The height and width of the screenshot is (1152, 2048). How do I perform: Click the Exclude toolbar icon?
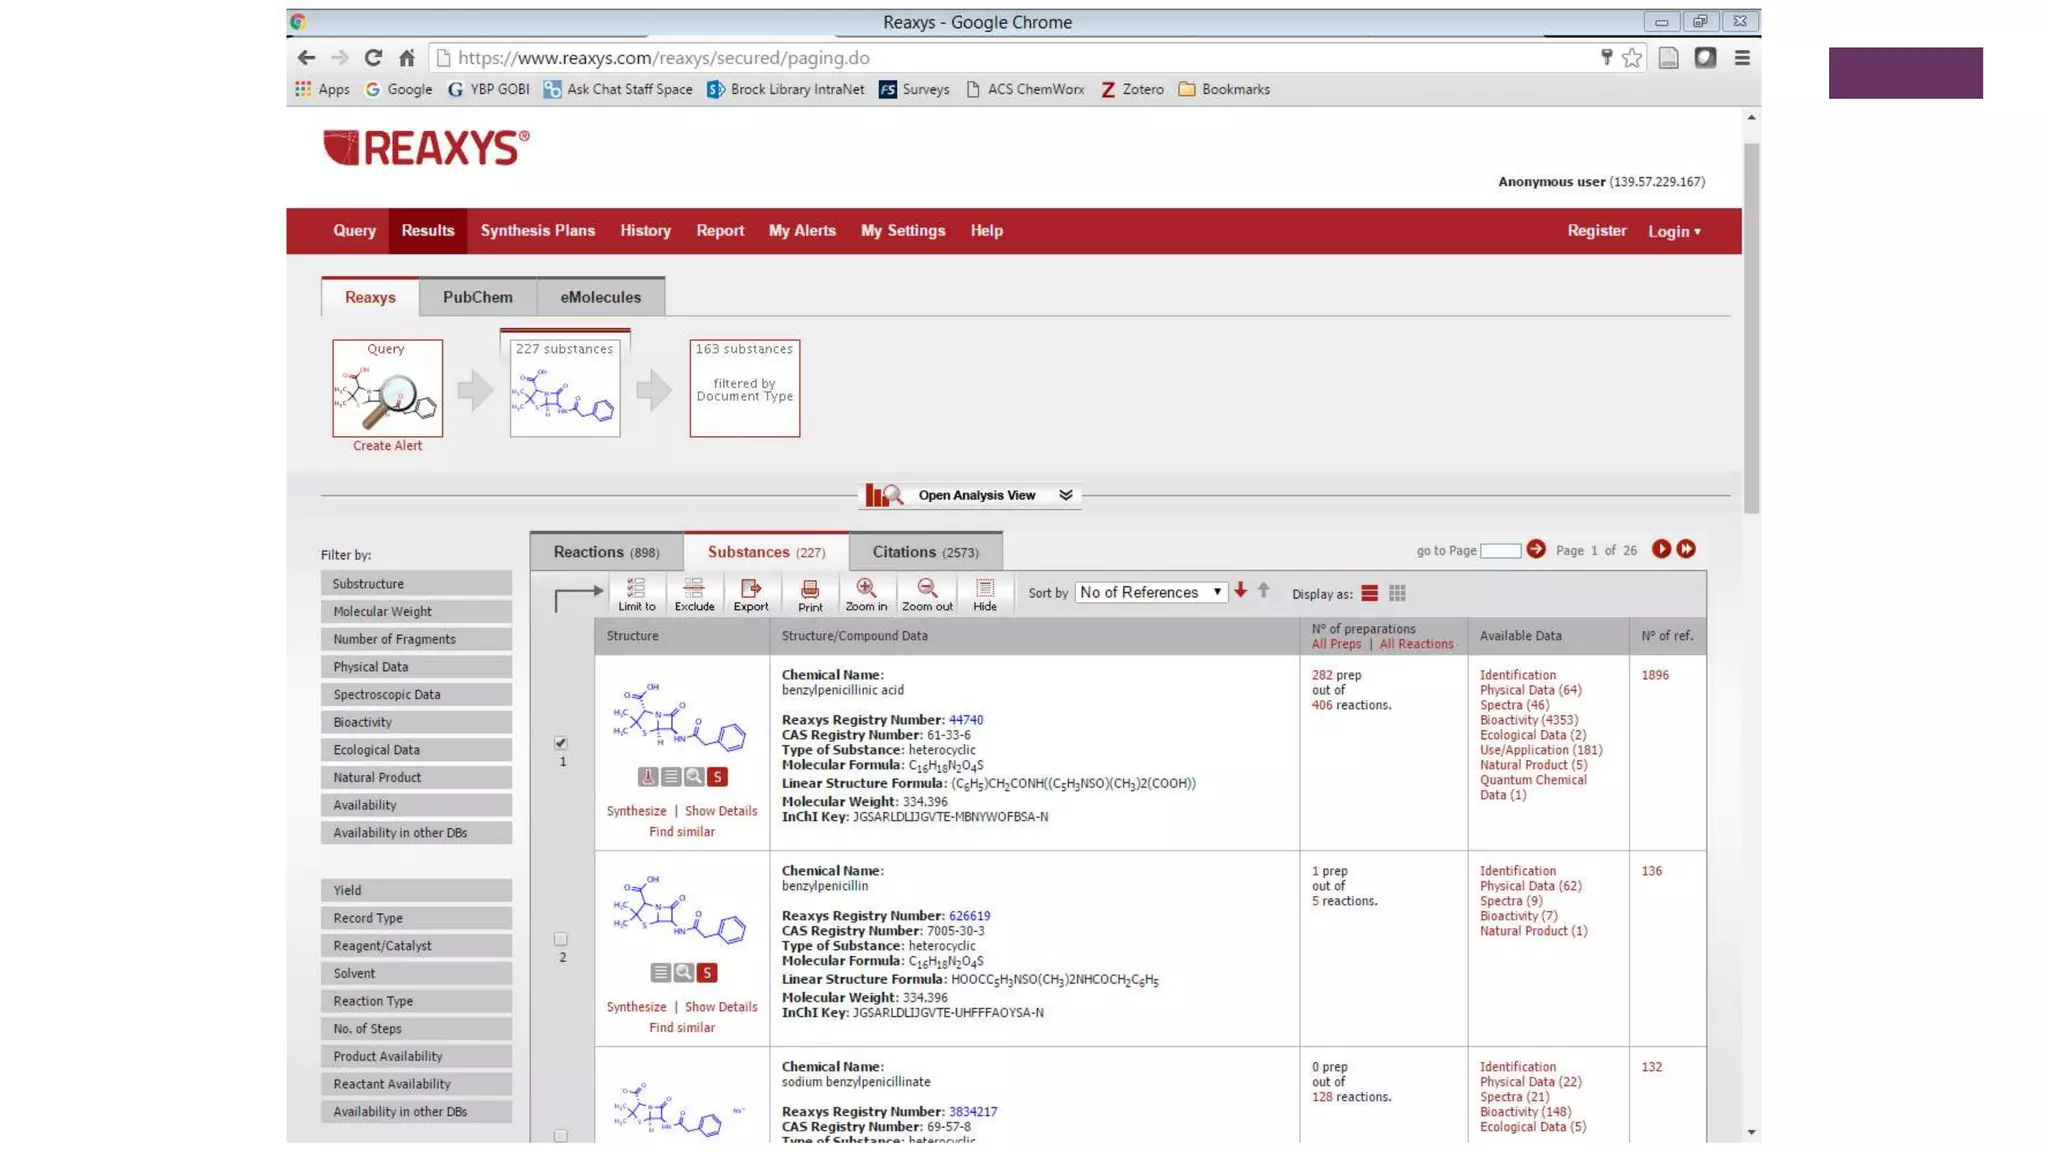point(694,593)
